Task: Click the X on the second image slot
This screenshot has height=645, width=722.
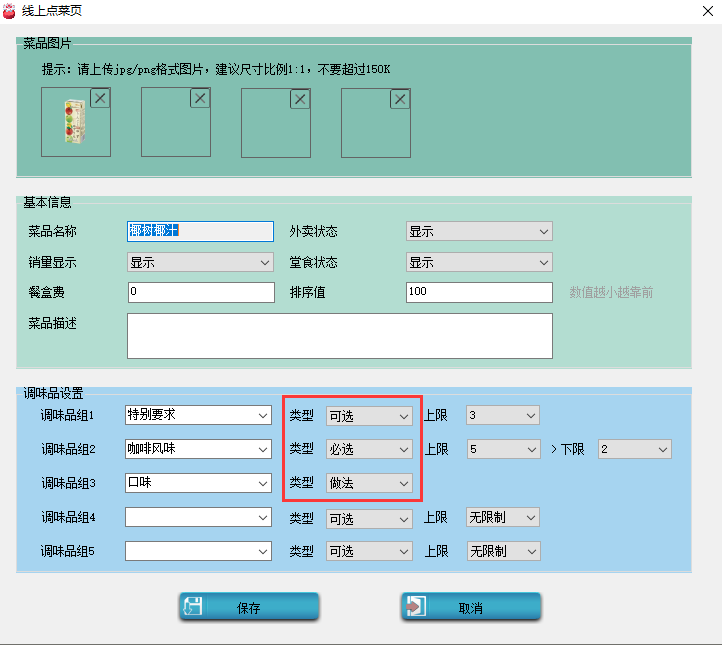Action: 200,98
